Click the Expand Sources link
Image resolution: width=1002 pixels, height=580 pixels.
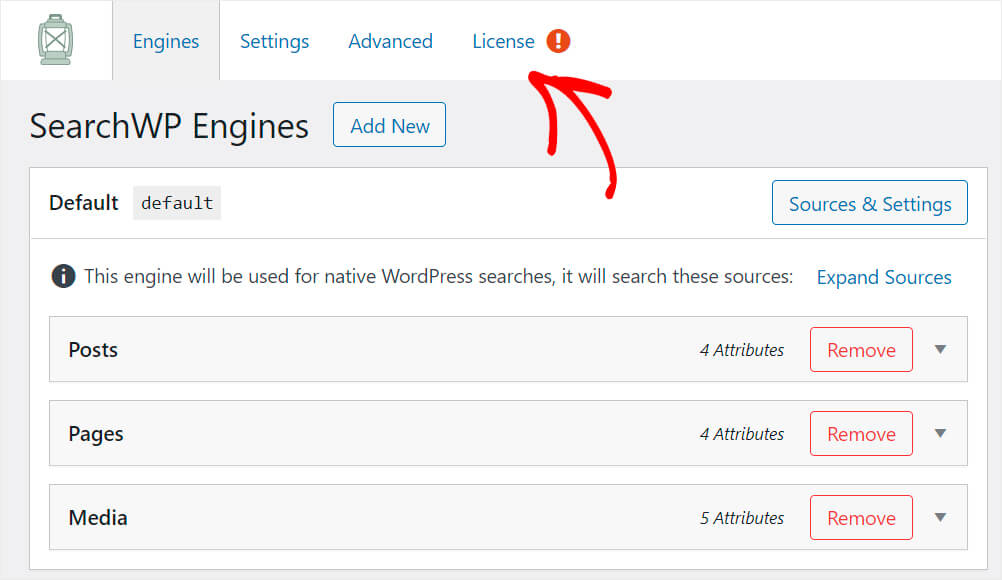click(884, 277)
